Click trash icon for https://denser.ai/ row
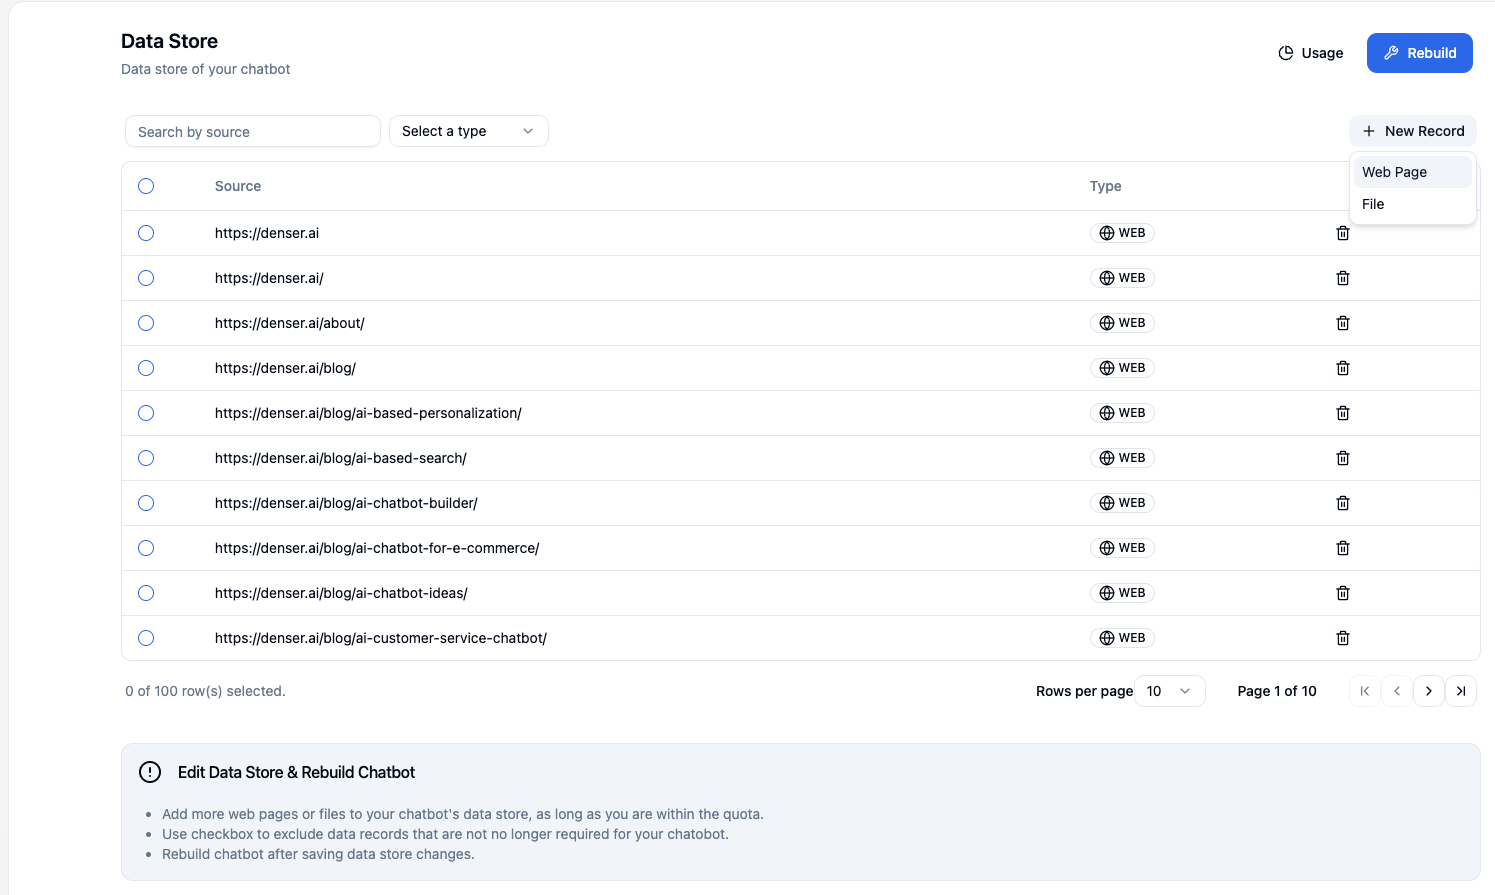 tap(1343, 278)
